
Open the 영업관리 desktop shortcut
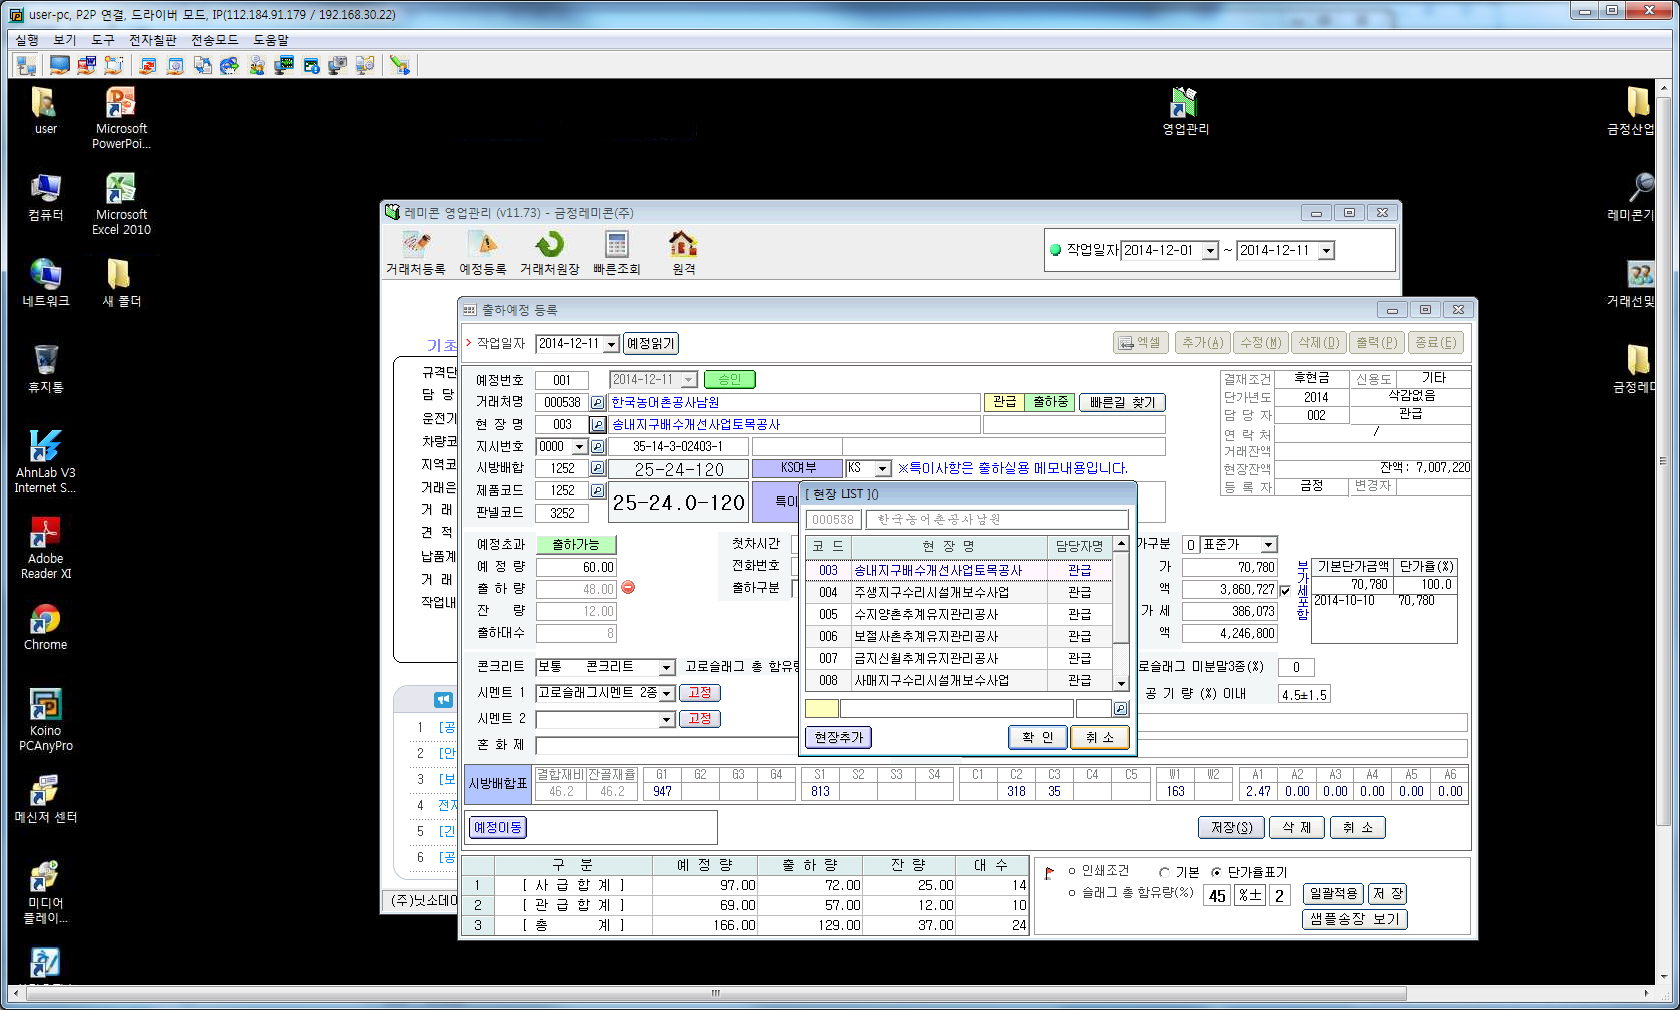(1185, 111)
